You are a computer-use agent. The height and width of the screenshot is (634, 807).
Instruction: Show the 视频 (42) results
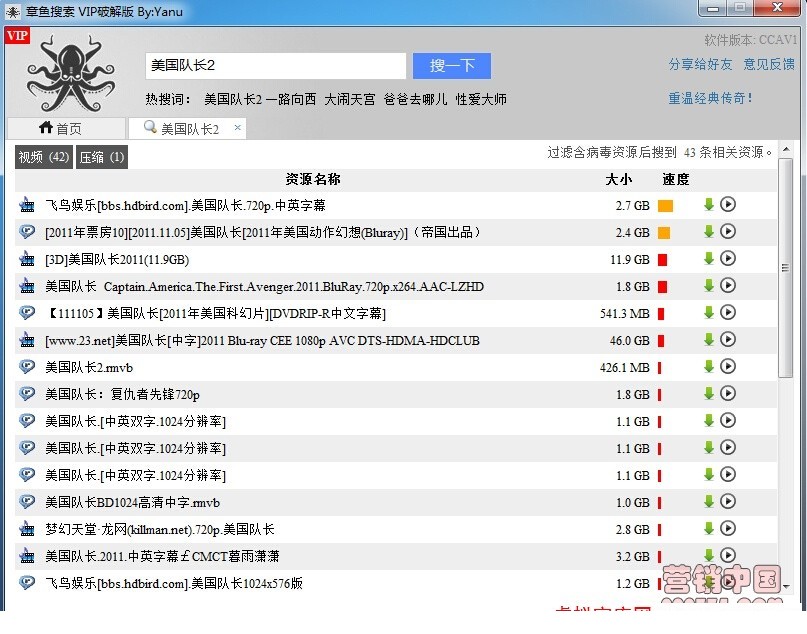(44, 157)
